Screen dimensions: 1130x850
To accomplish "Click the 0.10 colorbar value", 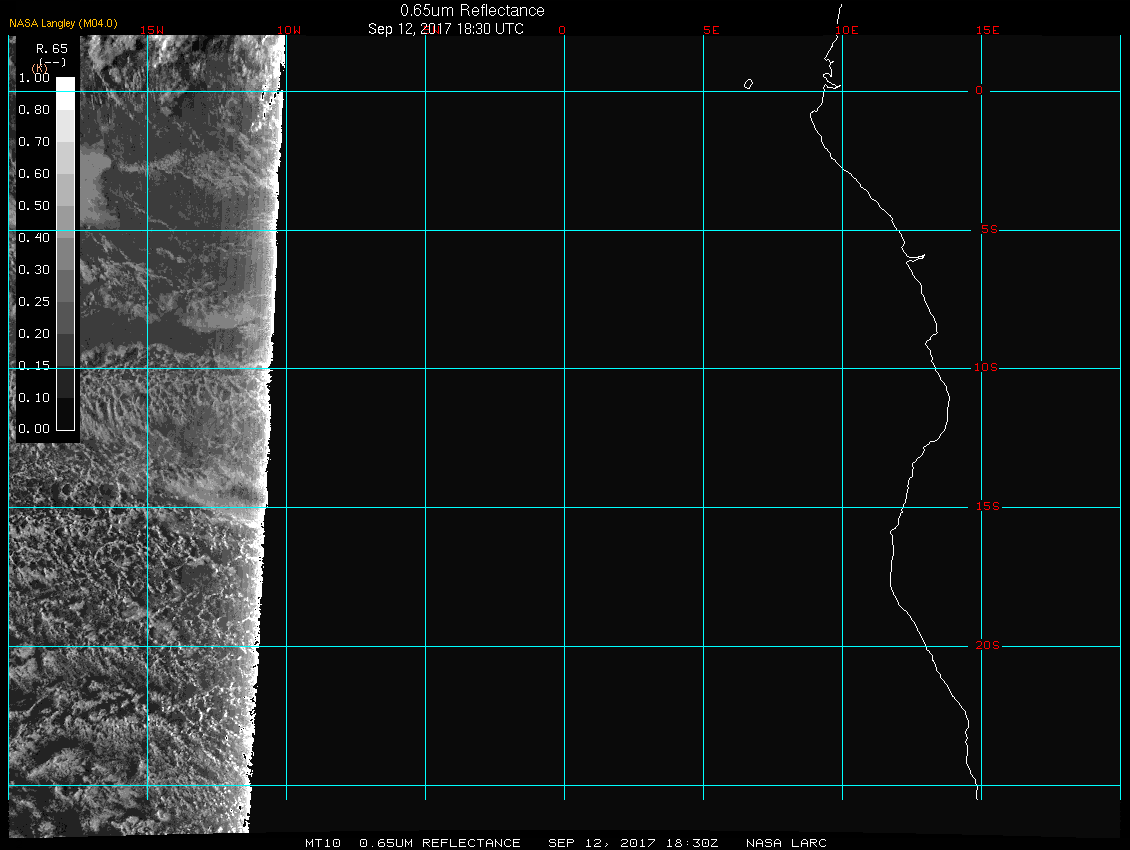I will pyautogui.click(x=34, y=397).
